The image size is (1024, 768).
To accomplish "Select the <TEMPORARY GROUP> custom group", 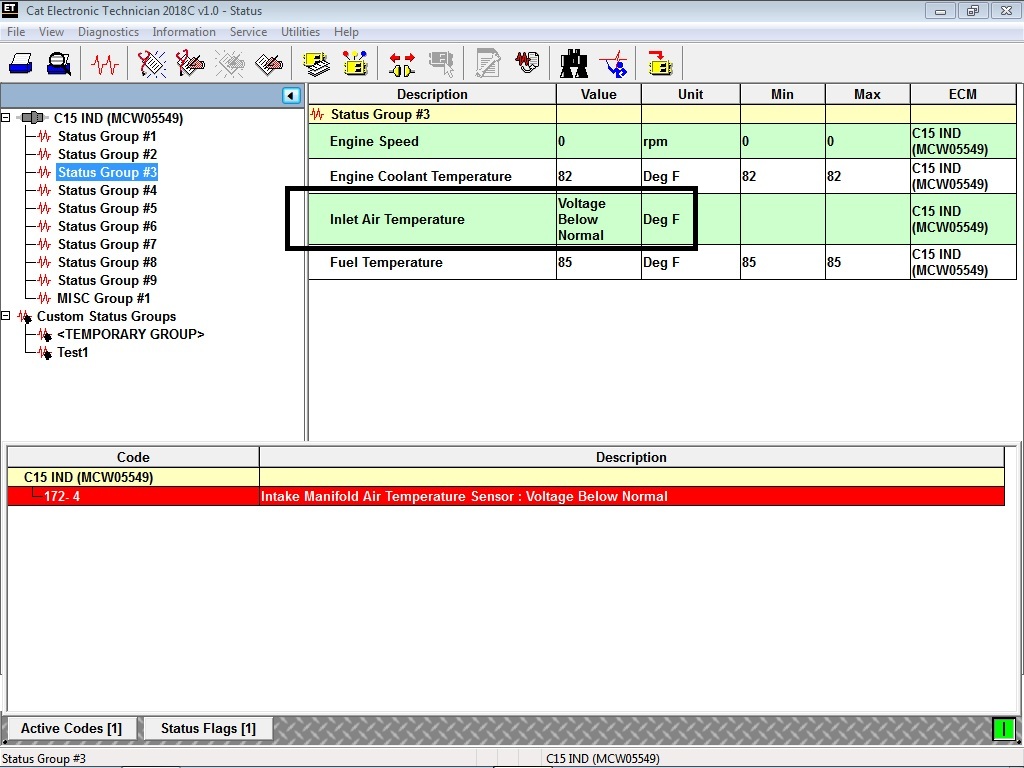I will 131,334.
